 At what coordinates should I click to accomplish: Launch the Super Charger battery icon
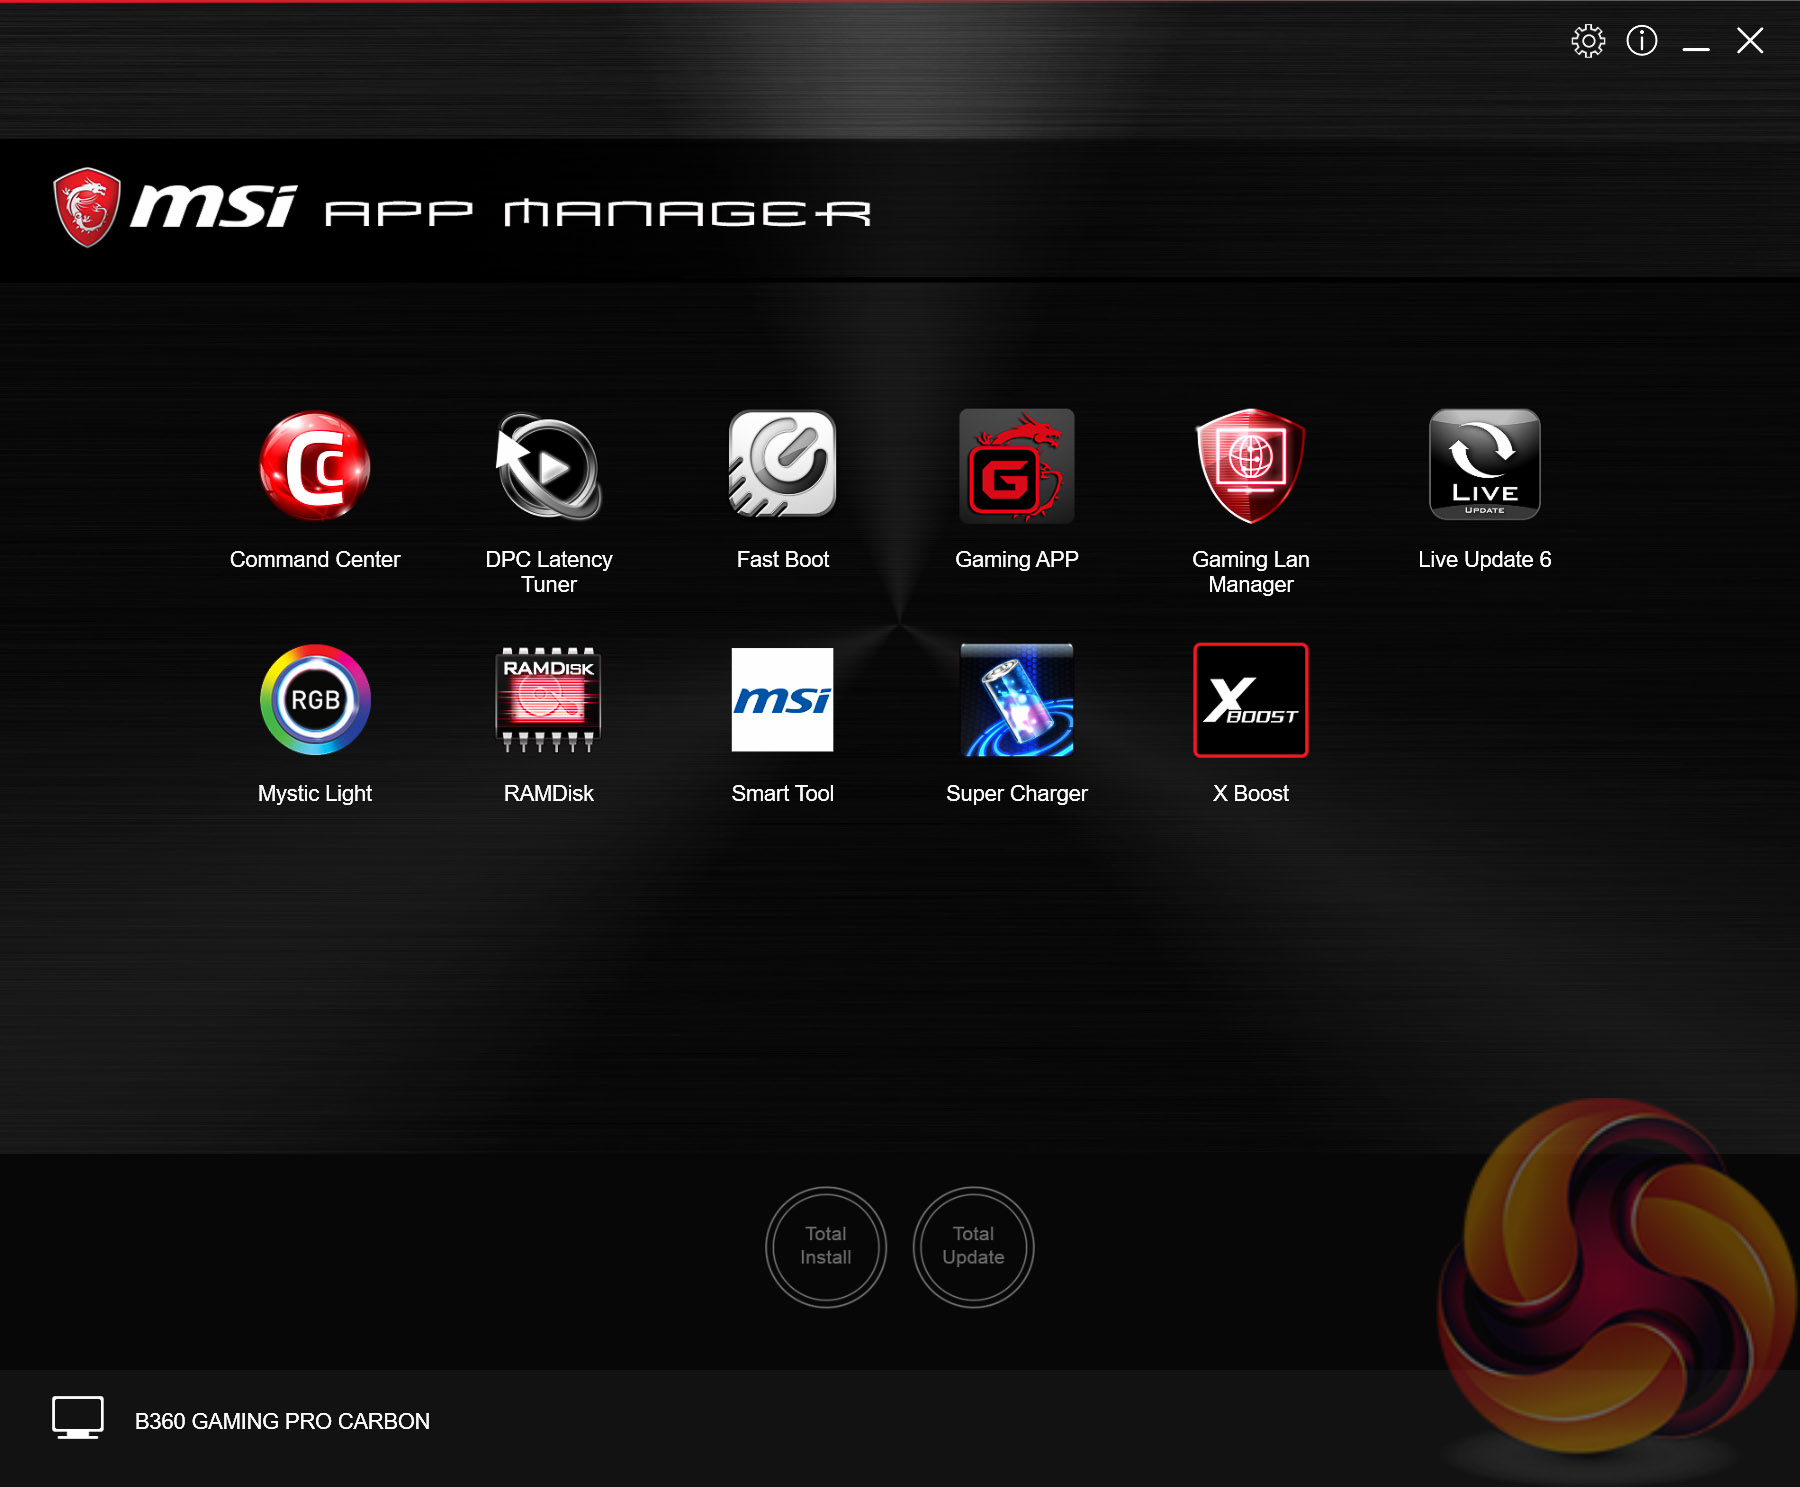pos(1017,700)
